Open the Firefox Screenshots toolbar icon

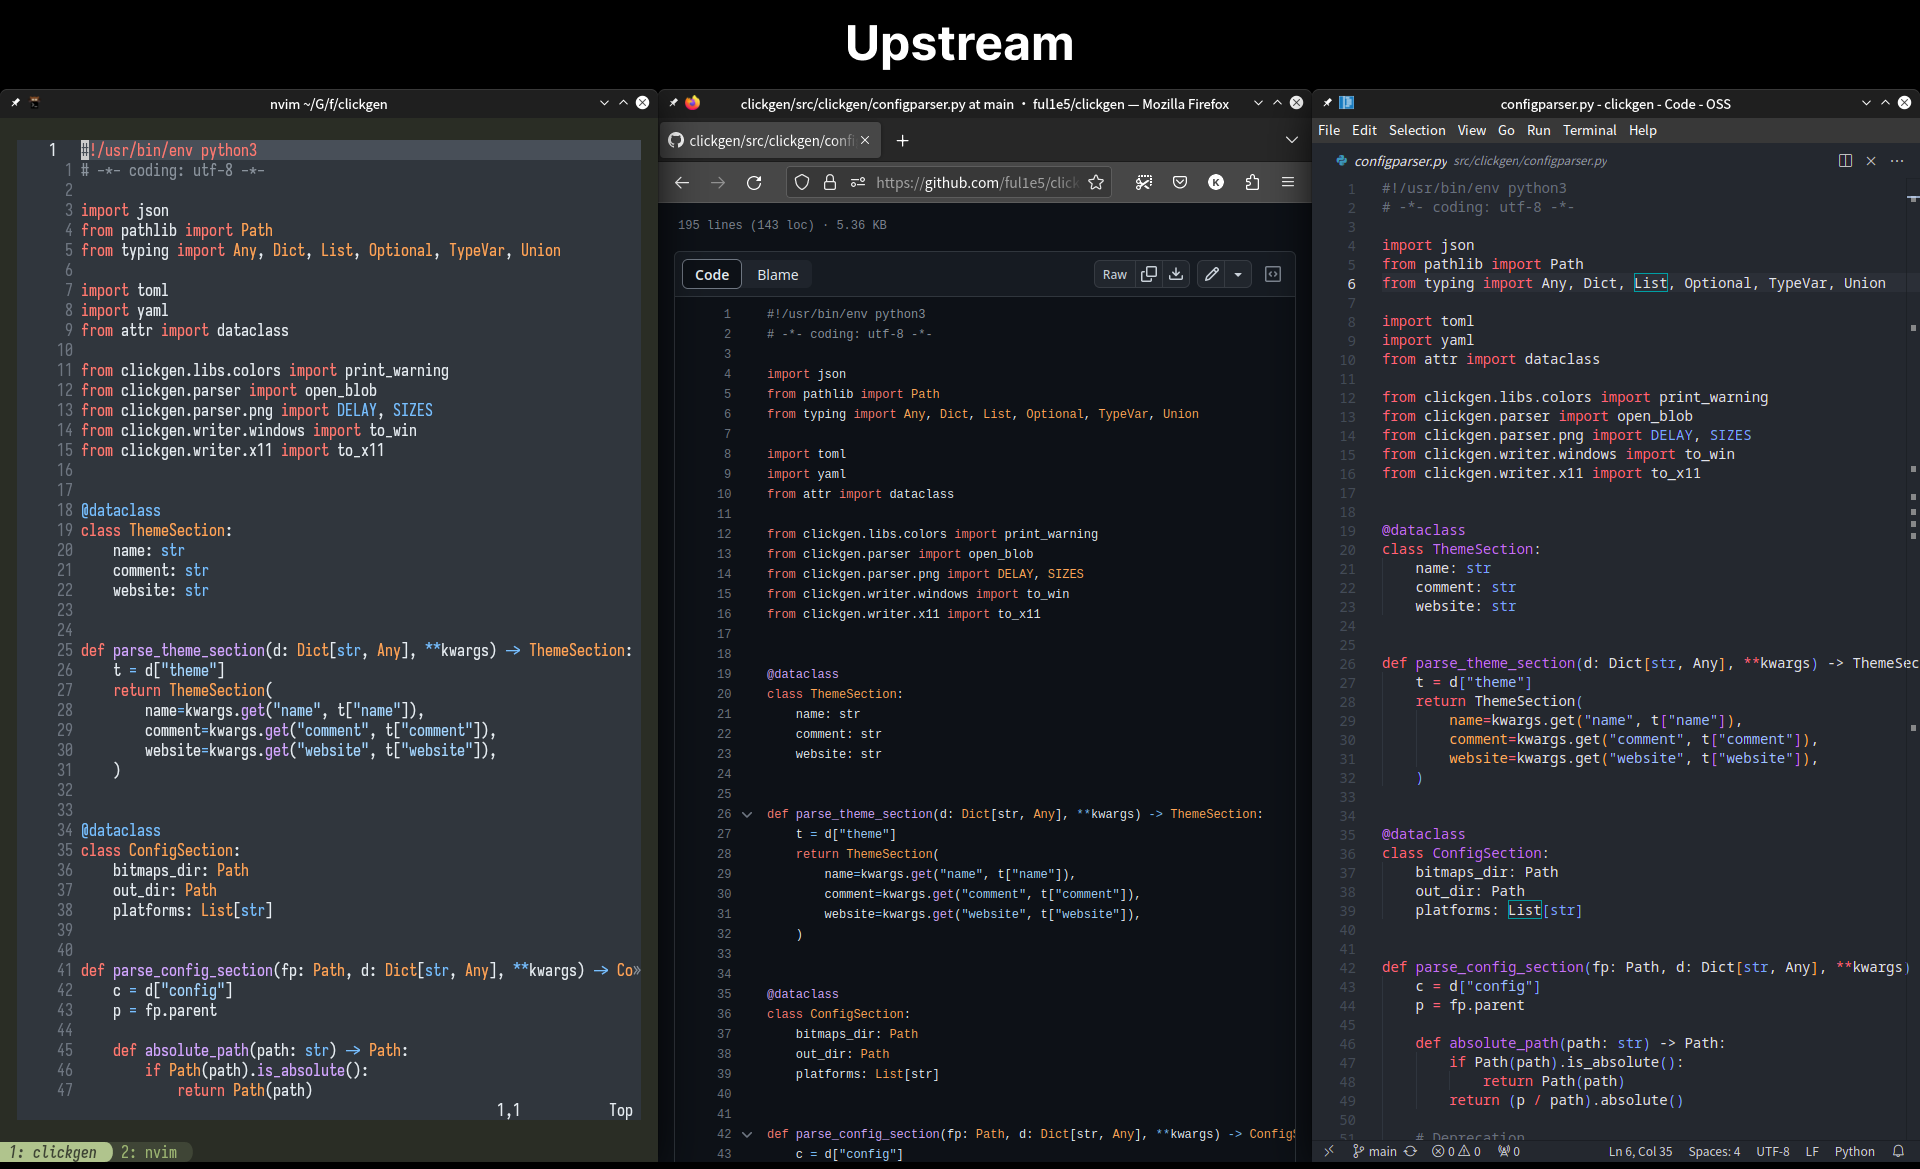(1144, 182)
